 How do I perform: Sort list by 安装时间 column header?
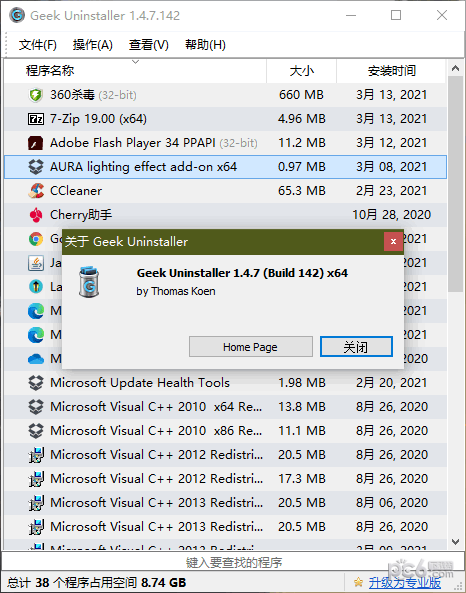tap(391, 71)
